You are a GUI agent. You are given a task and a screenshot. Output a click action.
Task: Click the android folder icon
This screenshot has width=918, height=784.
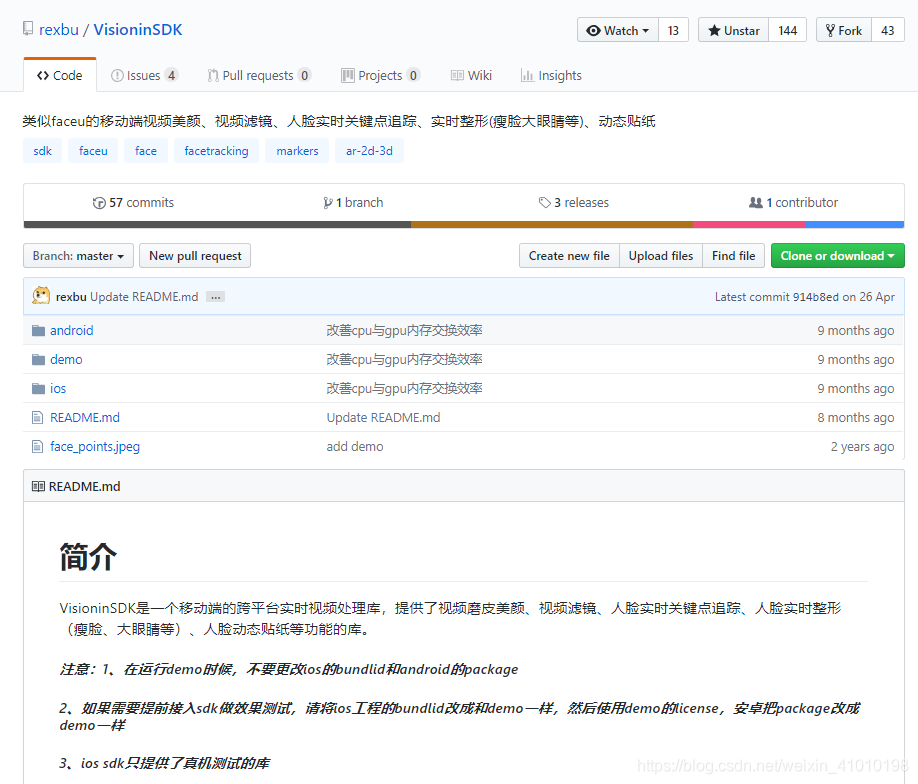[x=39, y=331]
